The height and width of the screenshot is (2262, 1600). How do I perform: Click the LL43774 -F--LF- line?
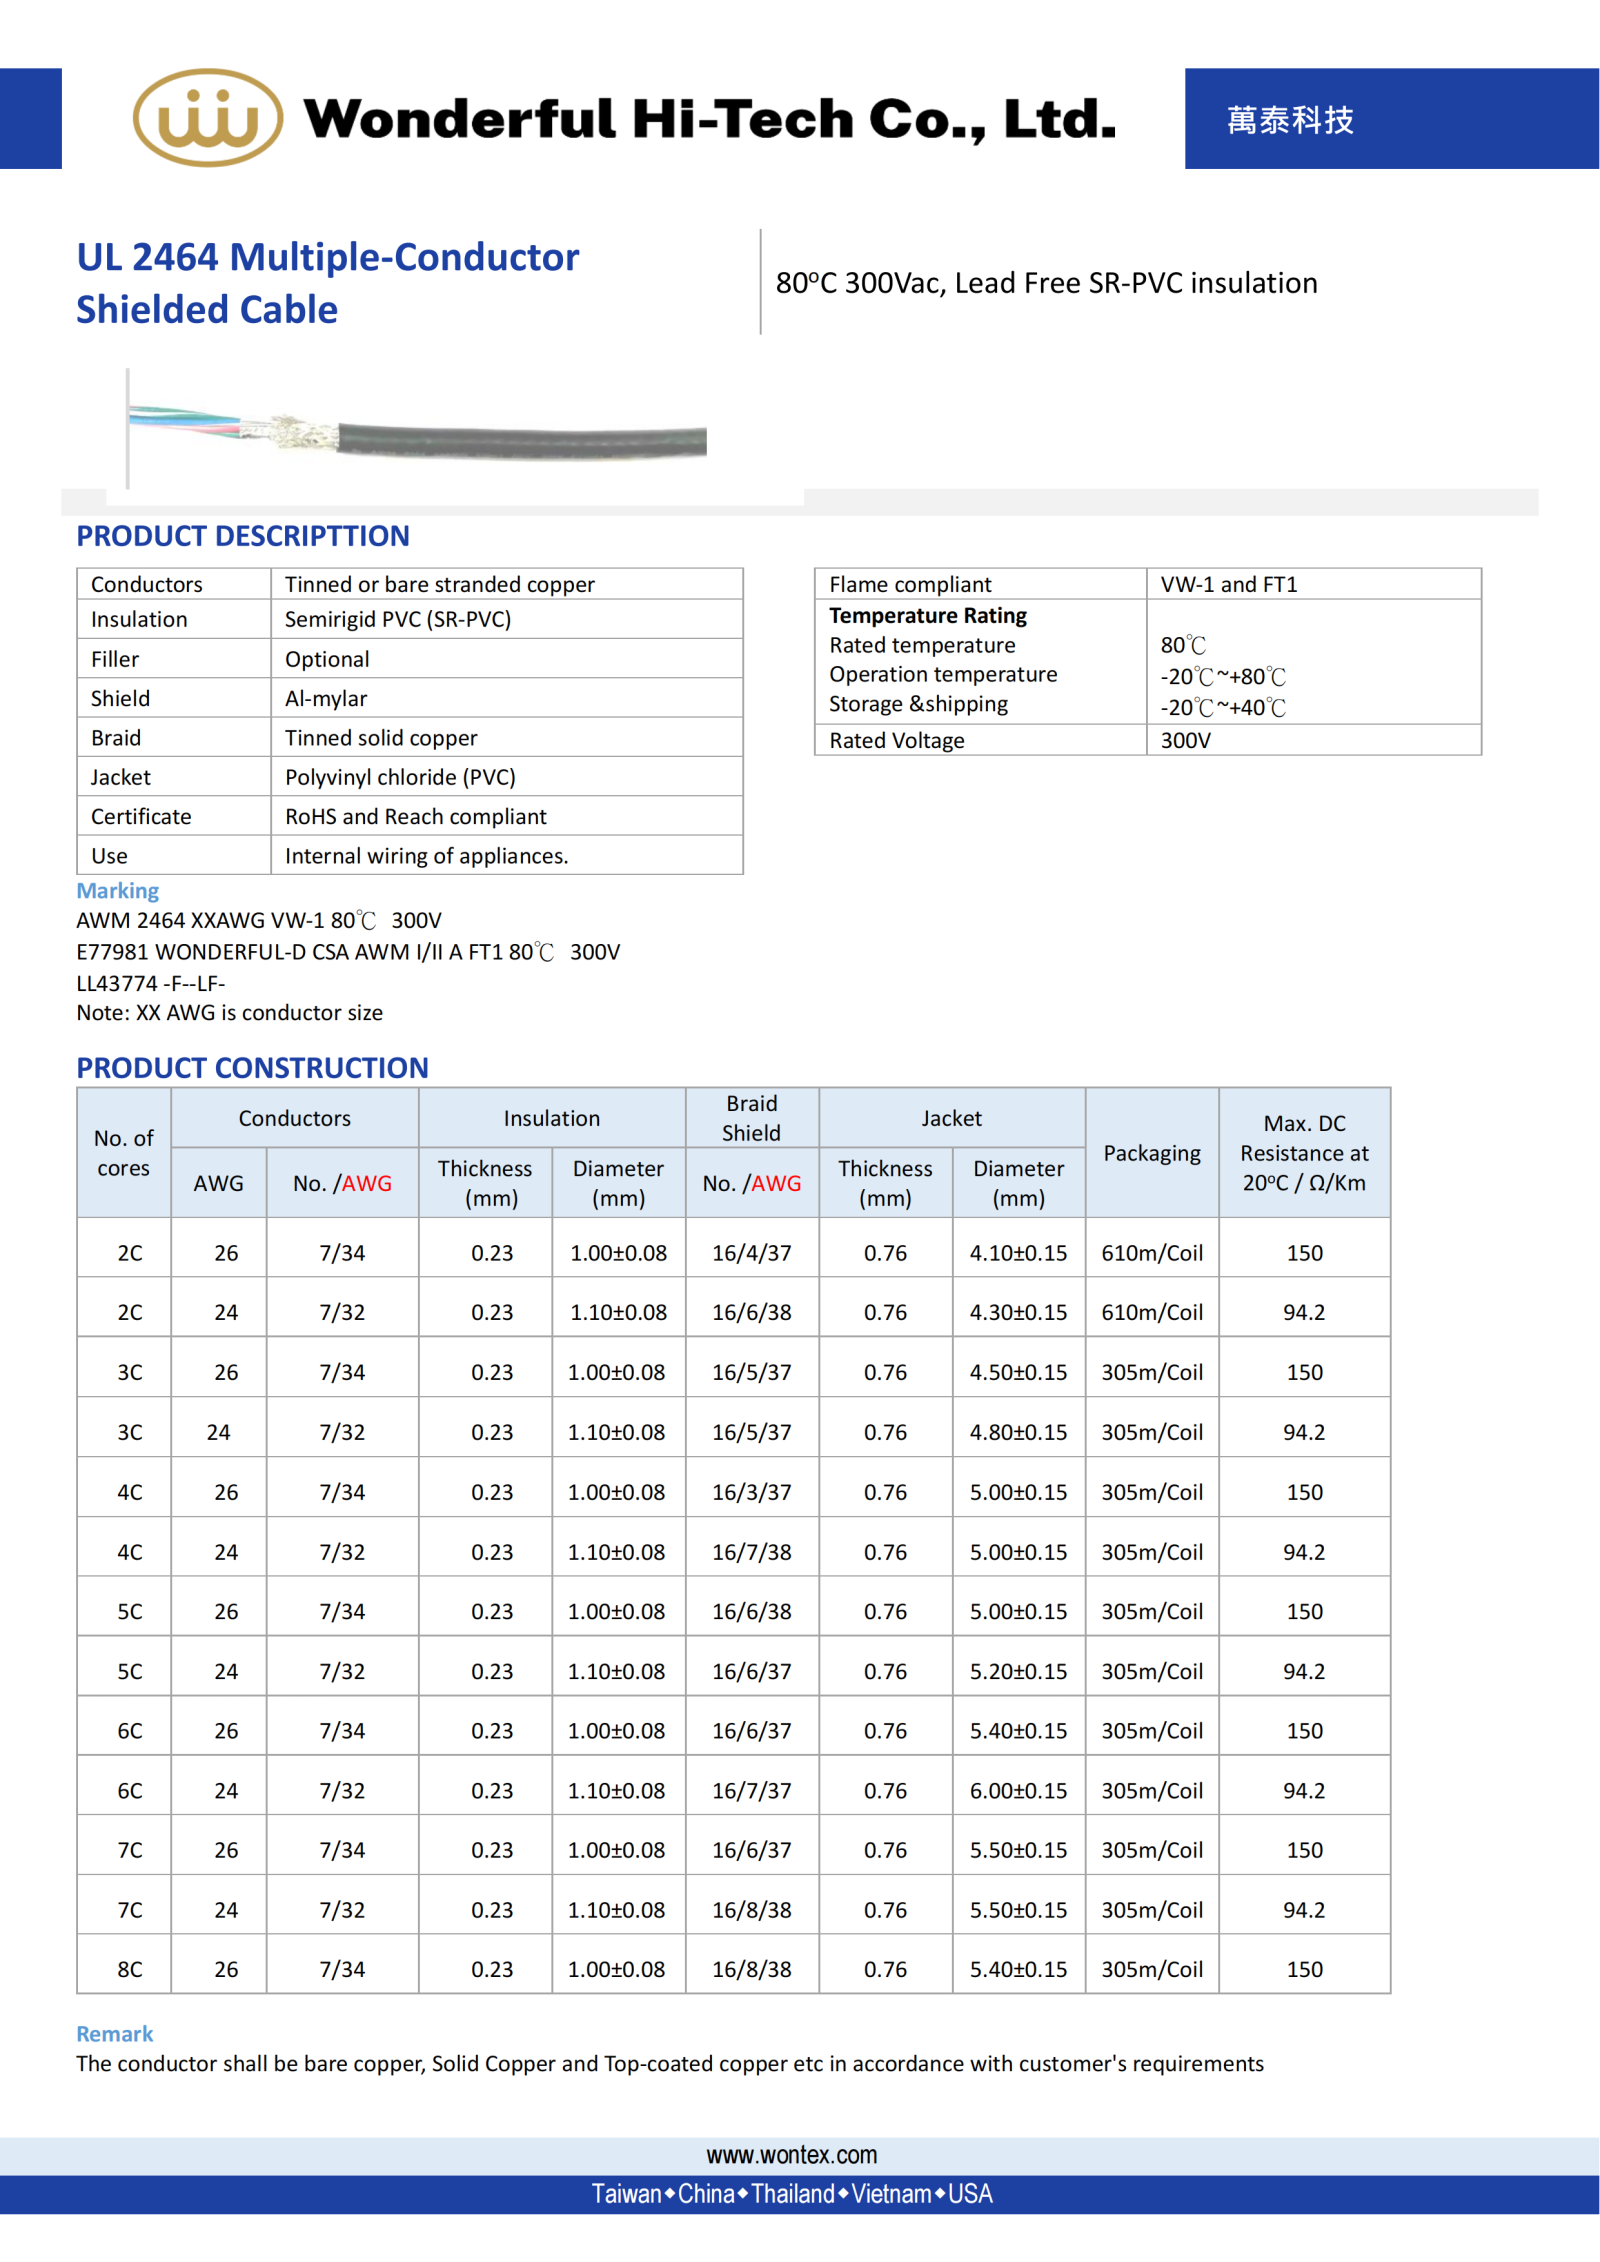tap(151, 983)
